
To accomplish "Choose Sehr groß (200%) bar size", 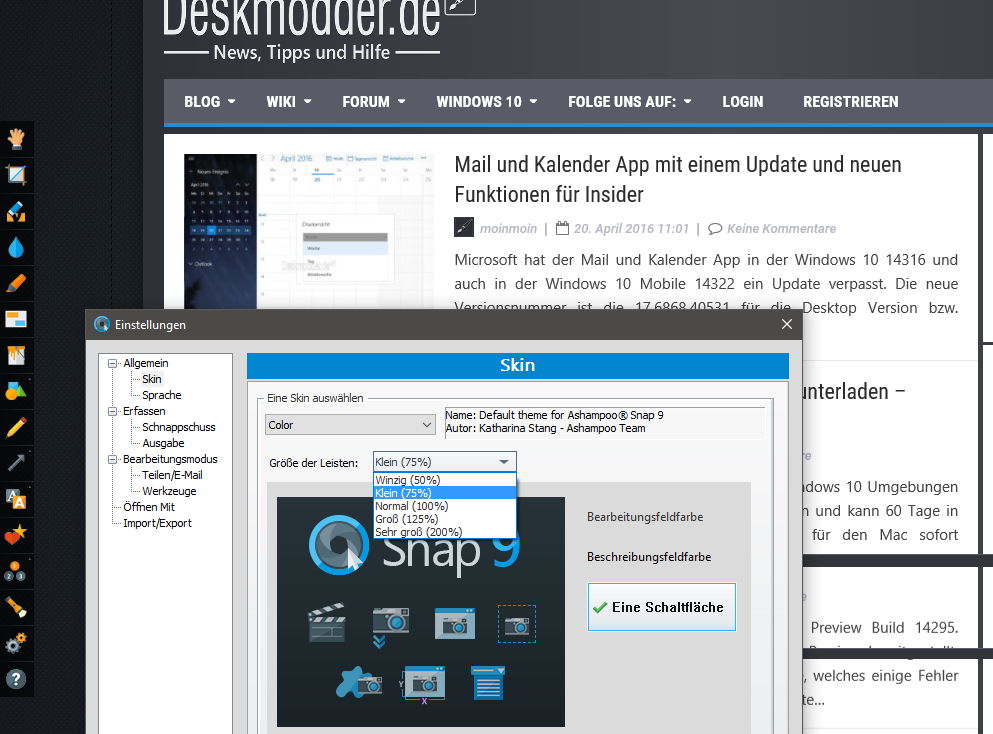I will 445,532.
